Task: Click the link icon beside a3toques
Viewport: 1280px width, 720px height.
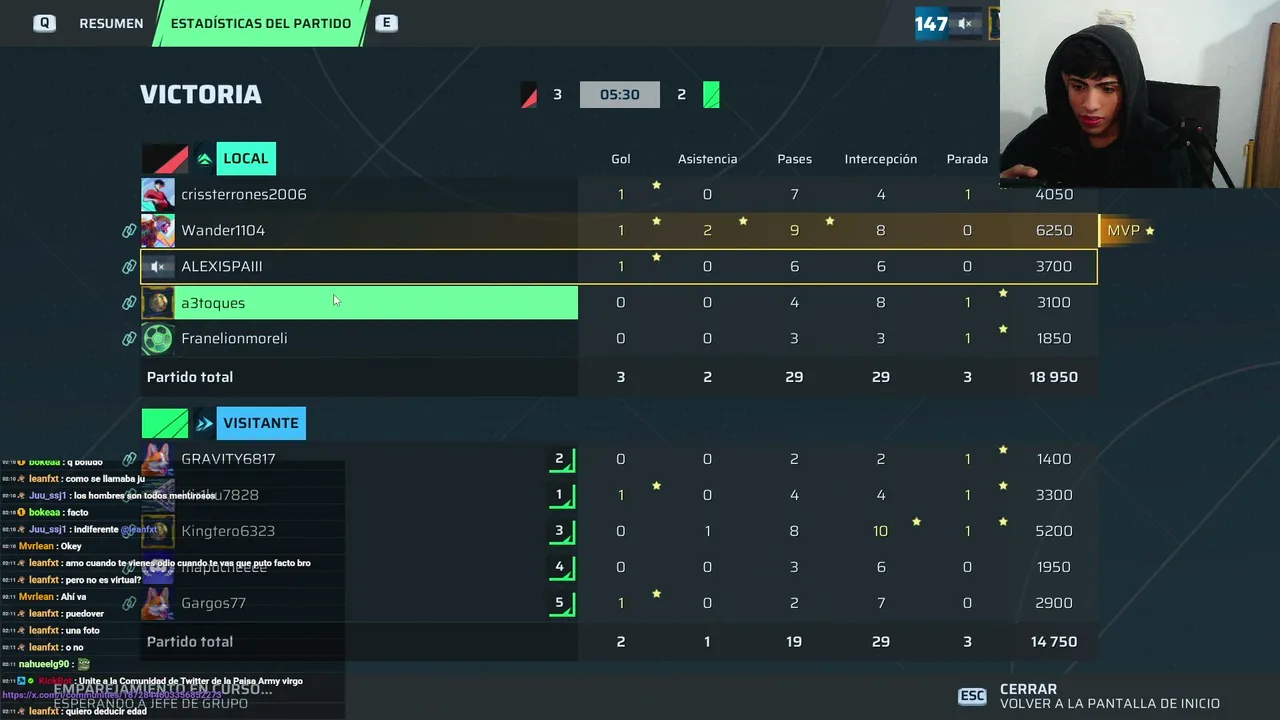Action: (129, 303)
